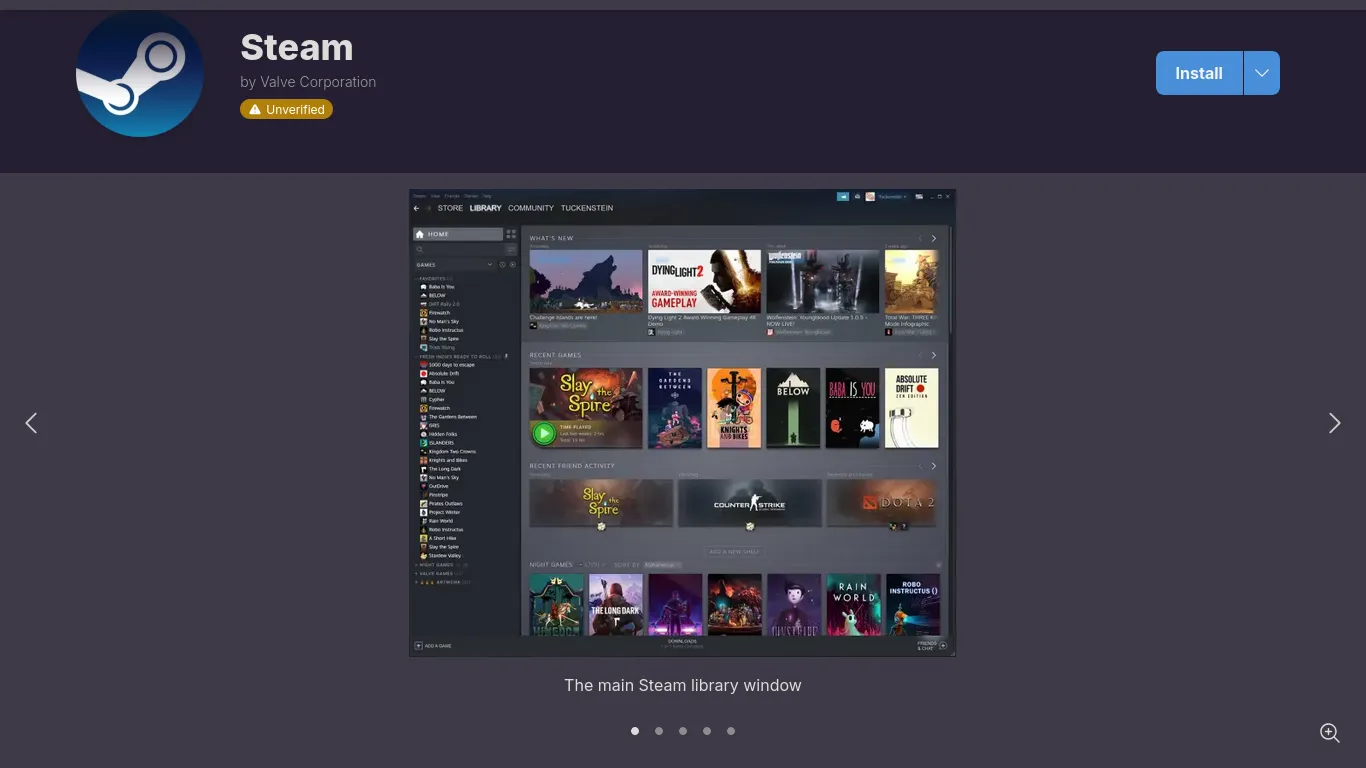The width and height of the screenshot is (1366, 768).
Task: Select the second carousel dot
Action: click(x=659, y=731)
